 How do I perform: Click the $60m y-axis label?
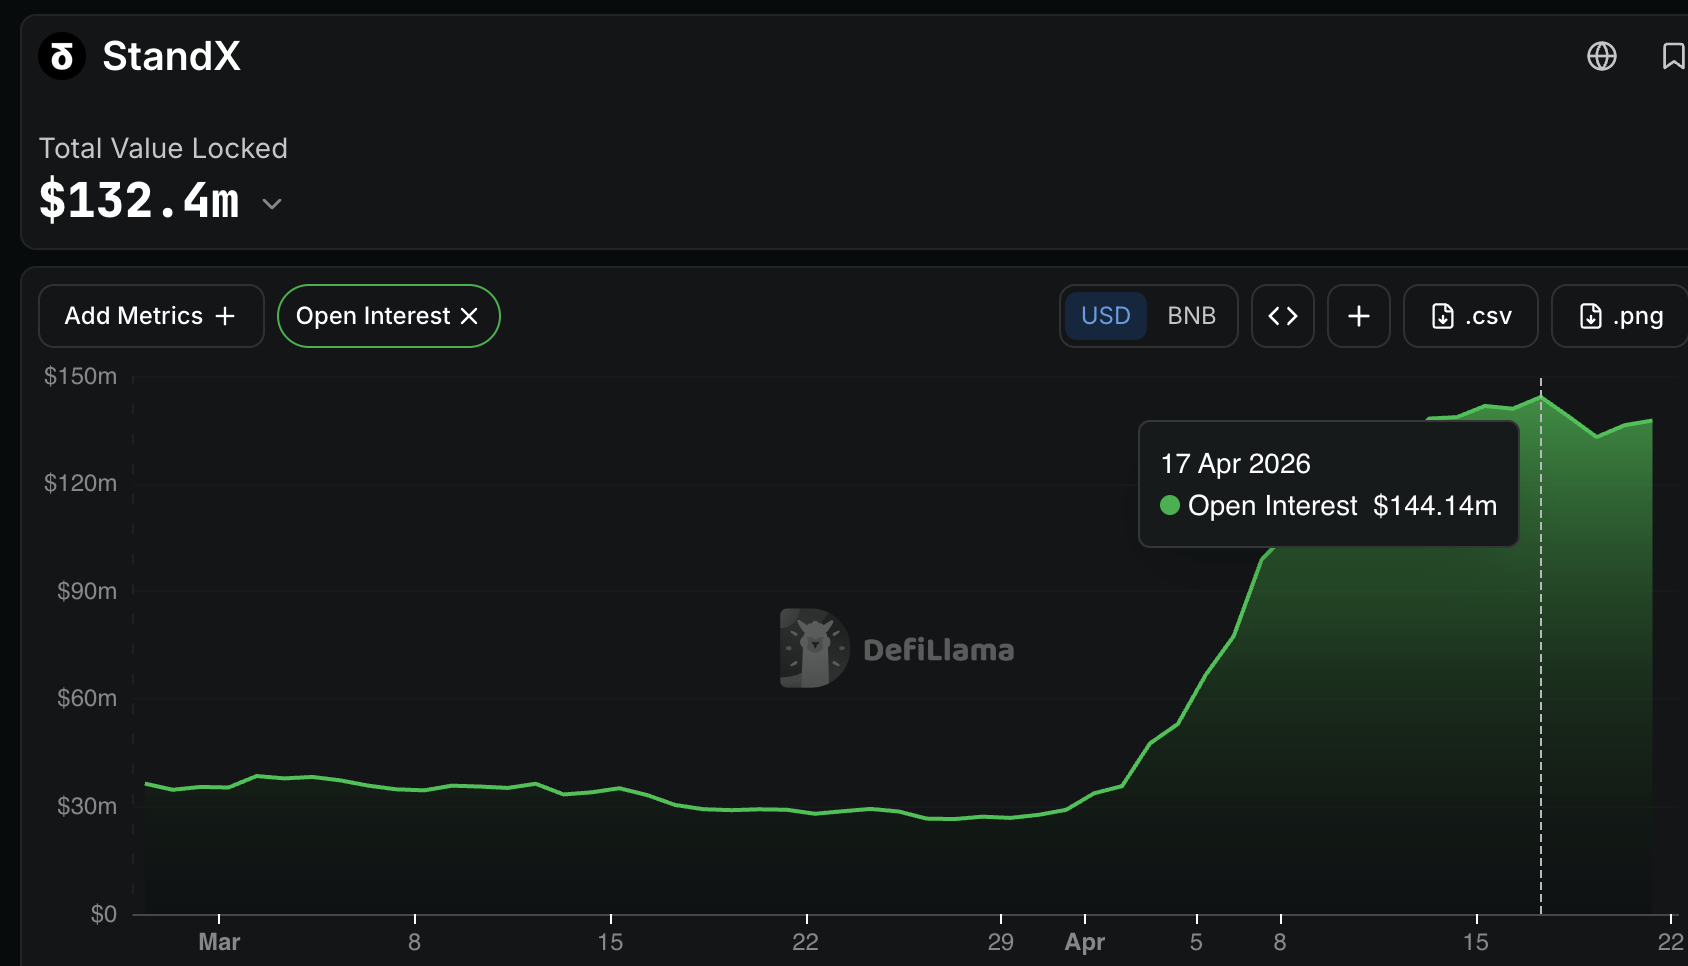pyautogui.click(x=87, y=698)
